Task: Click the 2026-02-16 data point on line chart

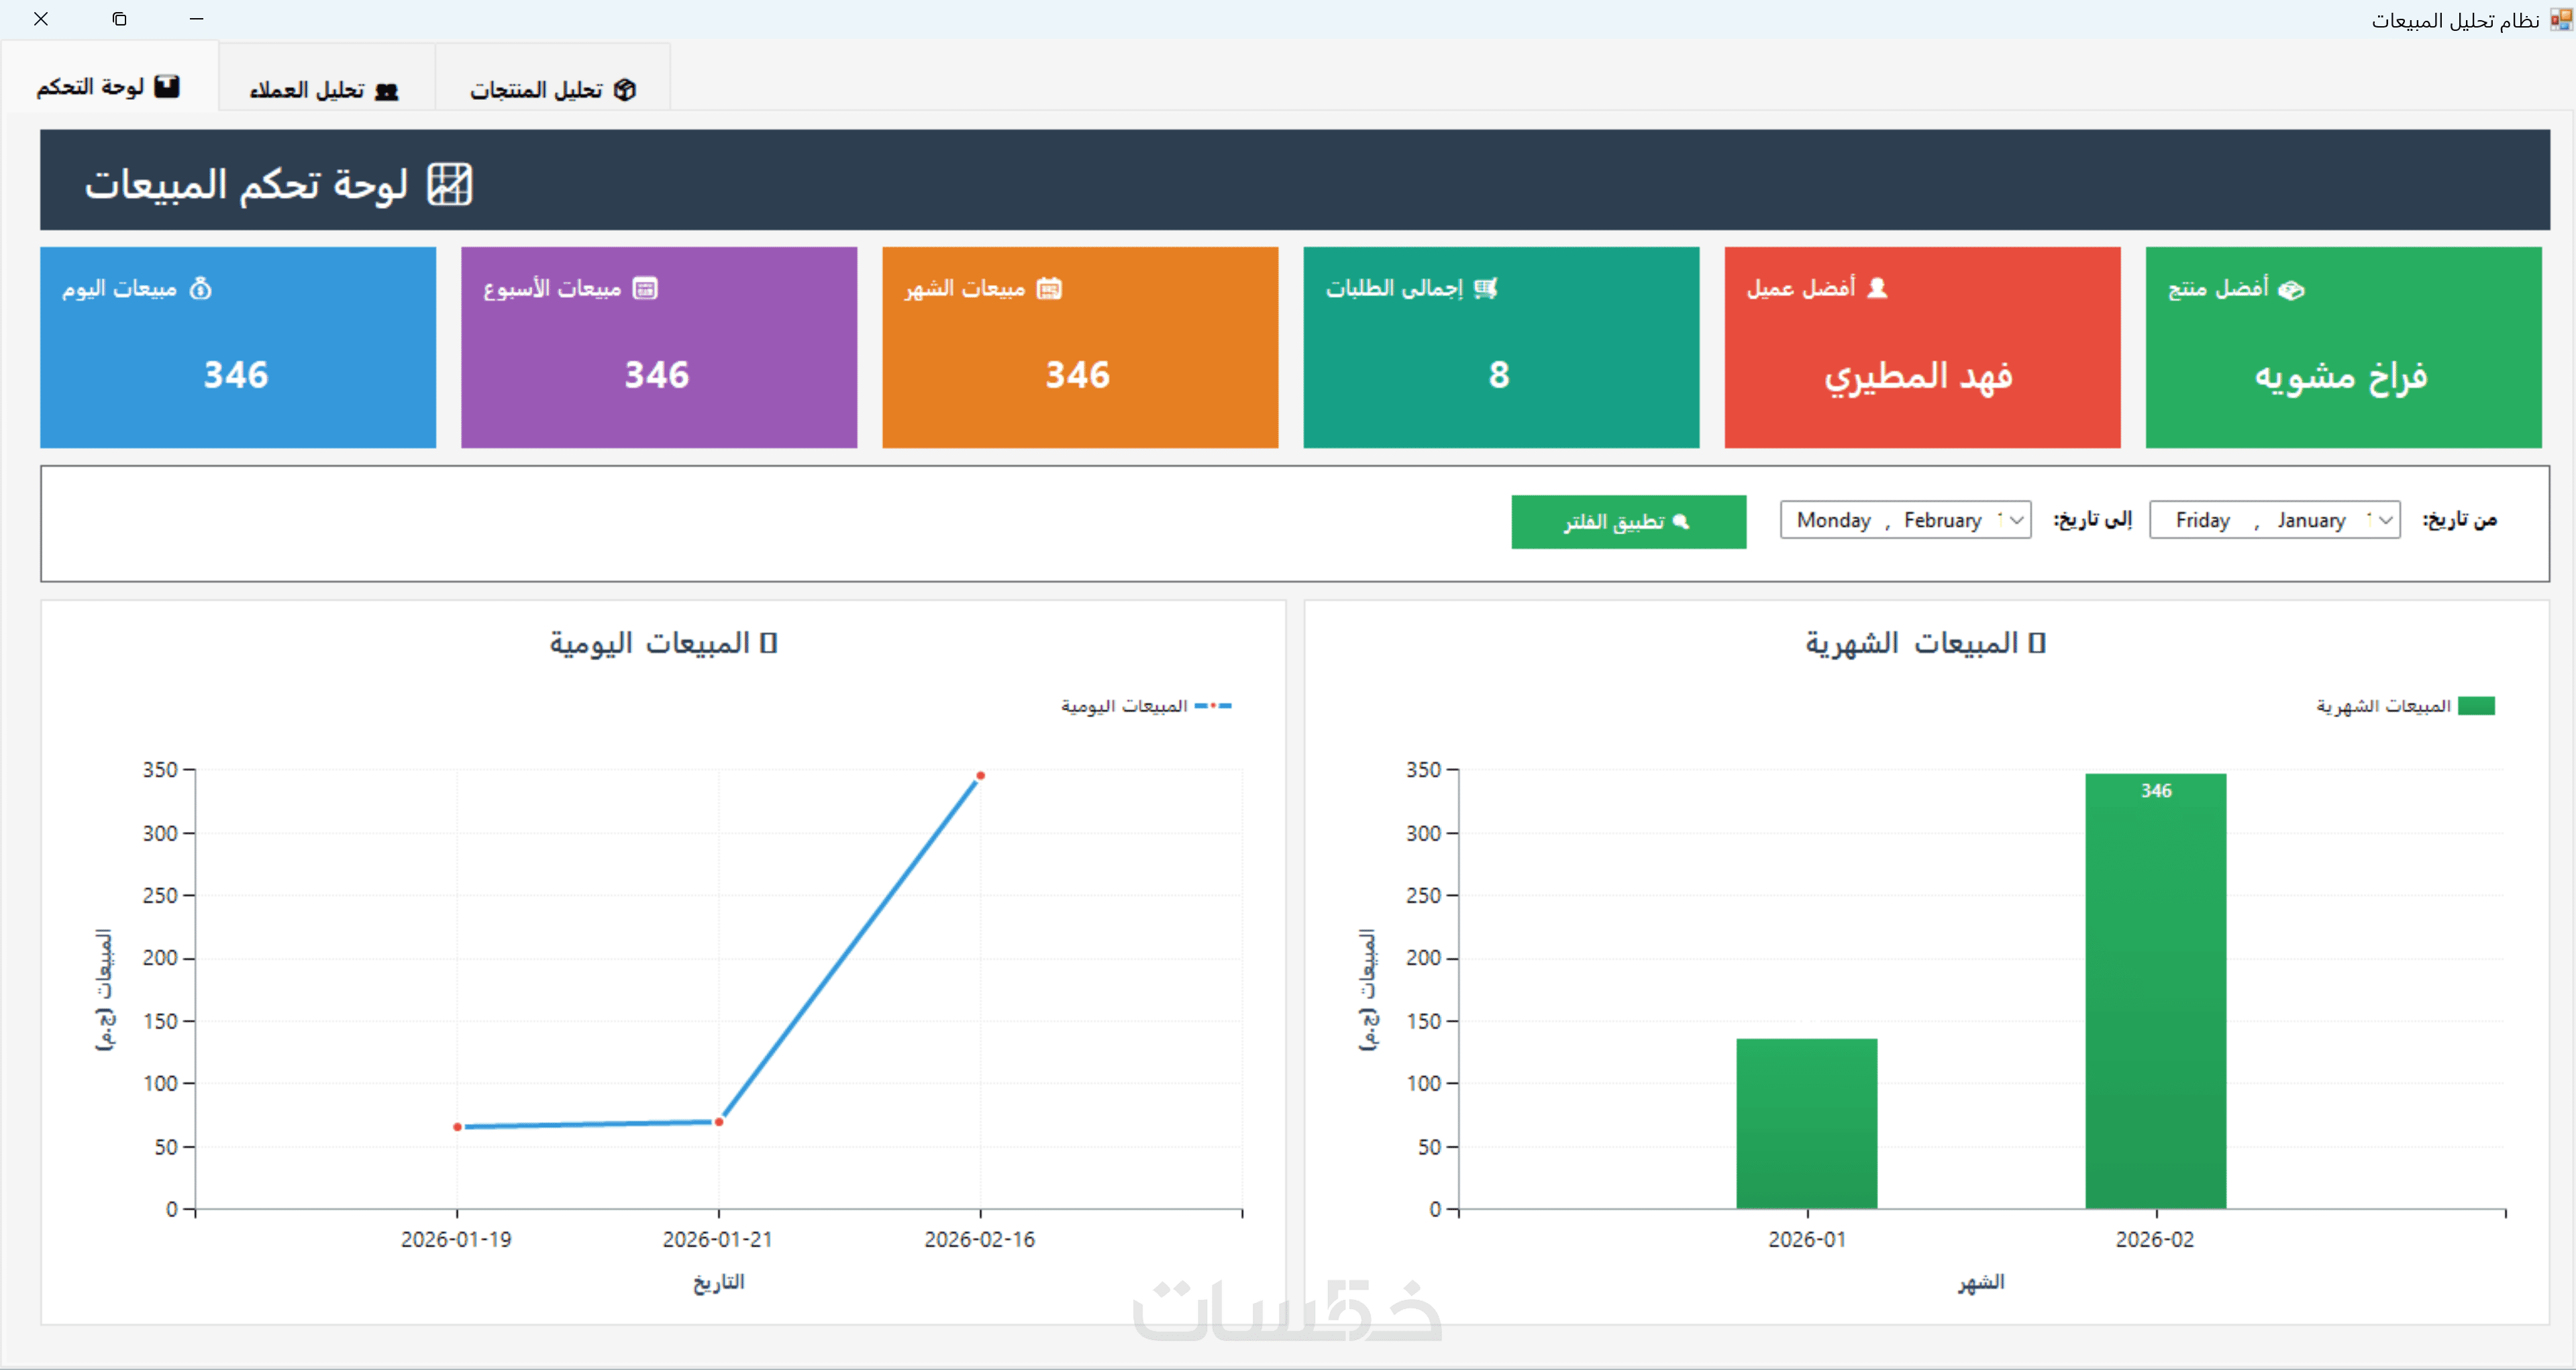Action: (x=981, y=776)
